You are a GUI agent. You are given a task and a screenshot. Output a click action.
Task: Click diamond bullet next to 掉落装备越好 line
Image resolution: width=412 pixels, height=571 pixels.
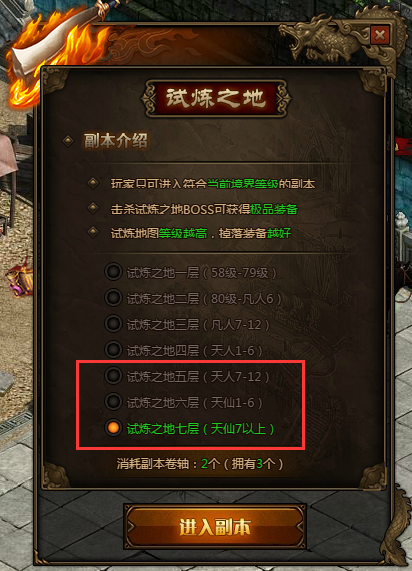[93, 232]
